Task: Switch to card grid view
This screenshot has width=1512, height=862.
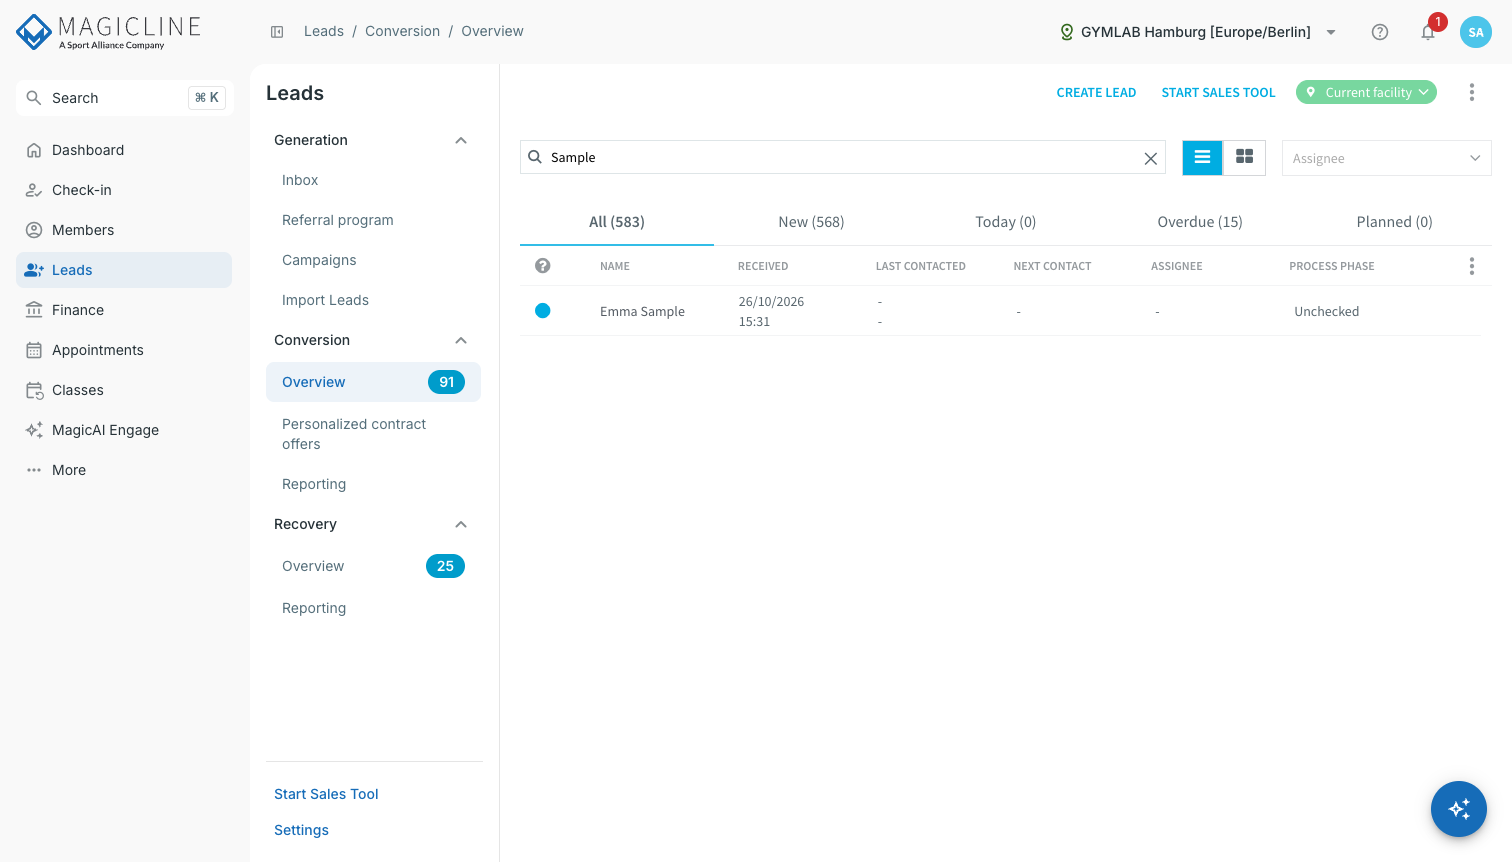Action: (1245, 157)
